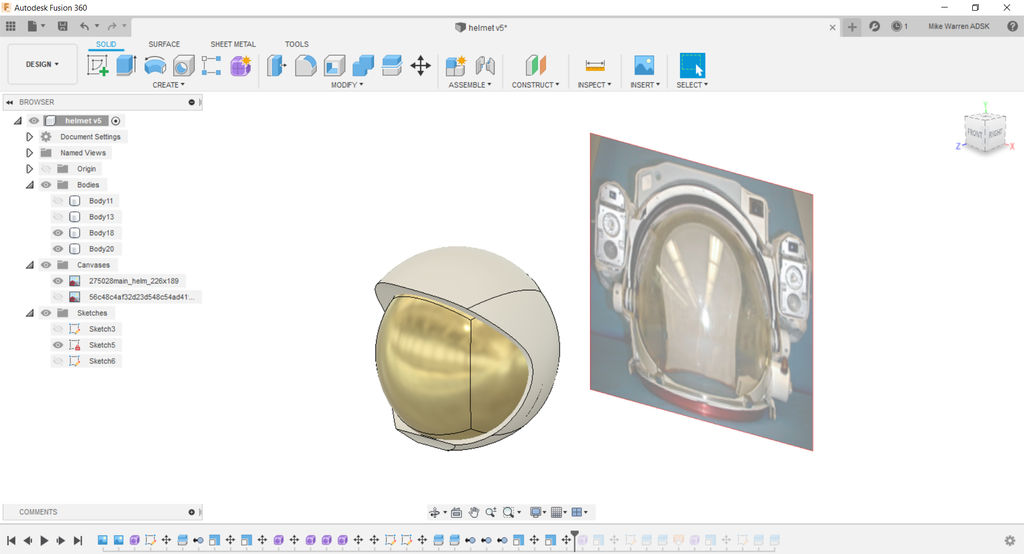This screenshot has width=1024, height=554.
Task: Activate the Select tool icon
Action: coord(692,65)
